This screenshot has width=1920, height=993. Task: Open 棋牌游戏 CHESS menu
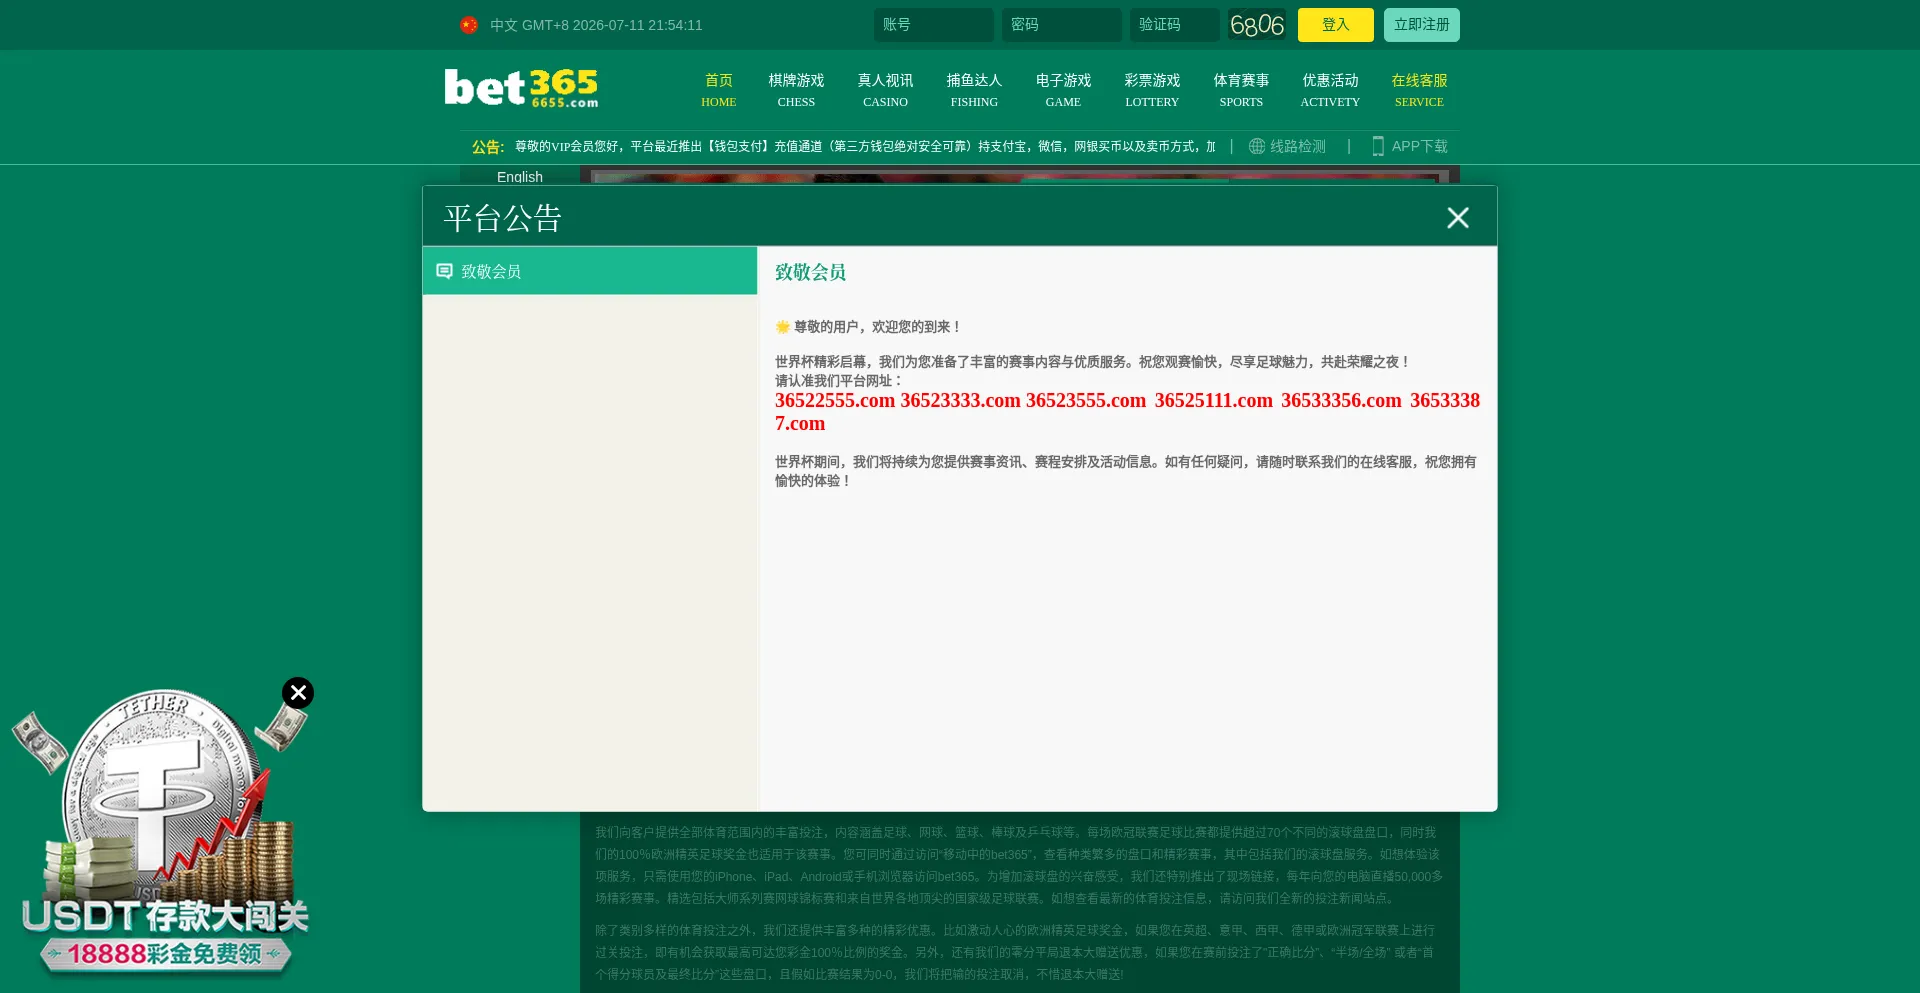(796, 90)
